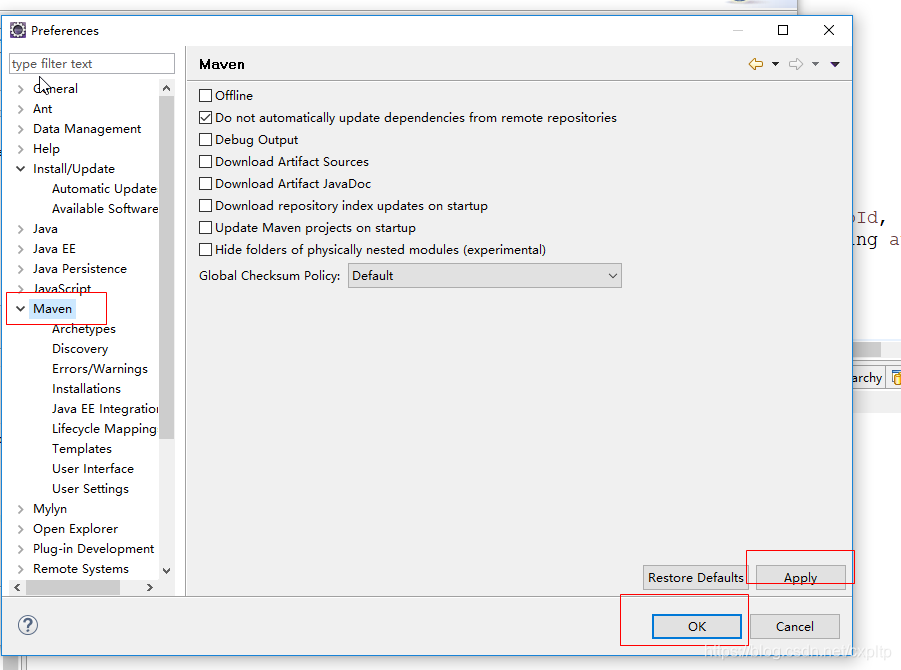
Task: Select Automatic Updates preference page
Action: [x=105, y=188]
